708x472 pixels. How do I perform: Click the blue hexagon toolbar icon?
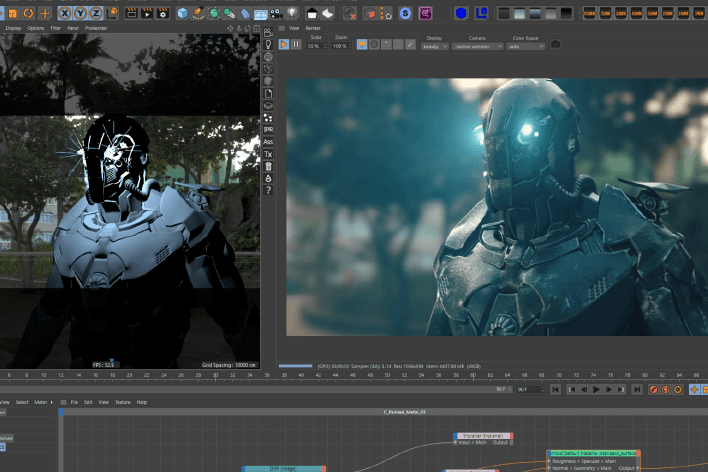[461, 13]
